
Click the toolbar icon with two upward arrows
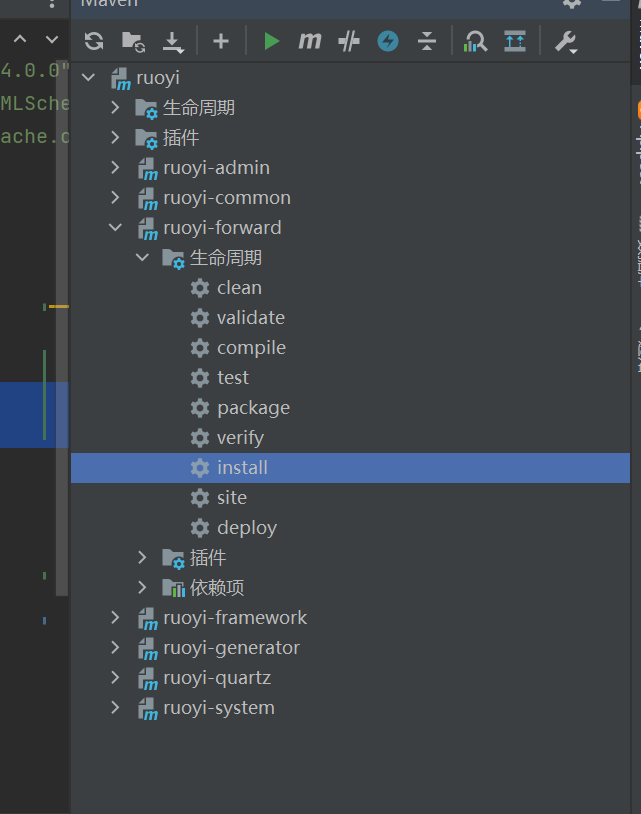[x=515, y=41]
